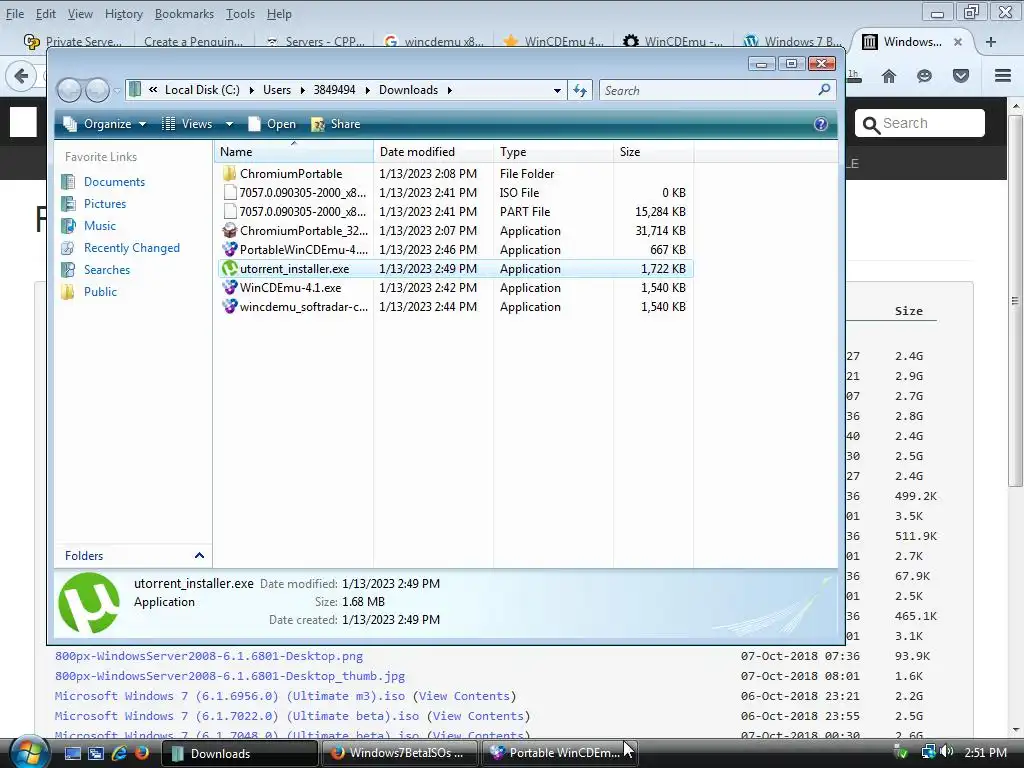Click Firefox Pocket toolbar icon
The height and width of the screenshot is (768, 1024).
click(x=961, y=76)
